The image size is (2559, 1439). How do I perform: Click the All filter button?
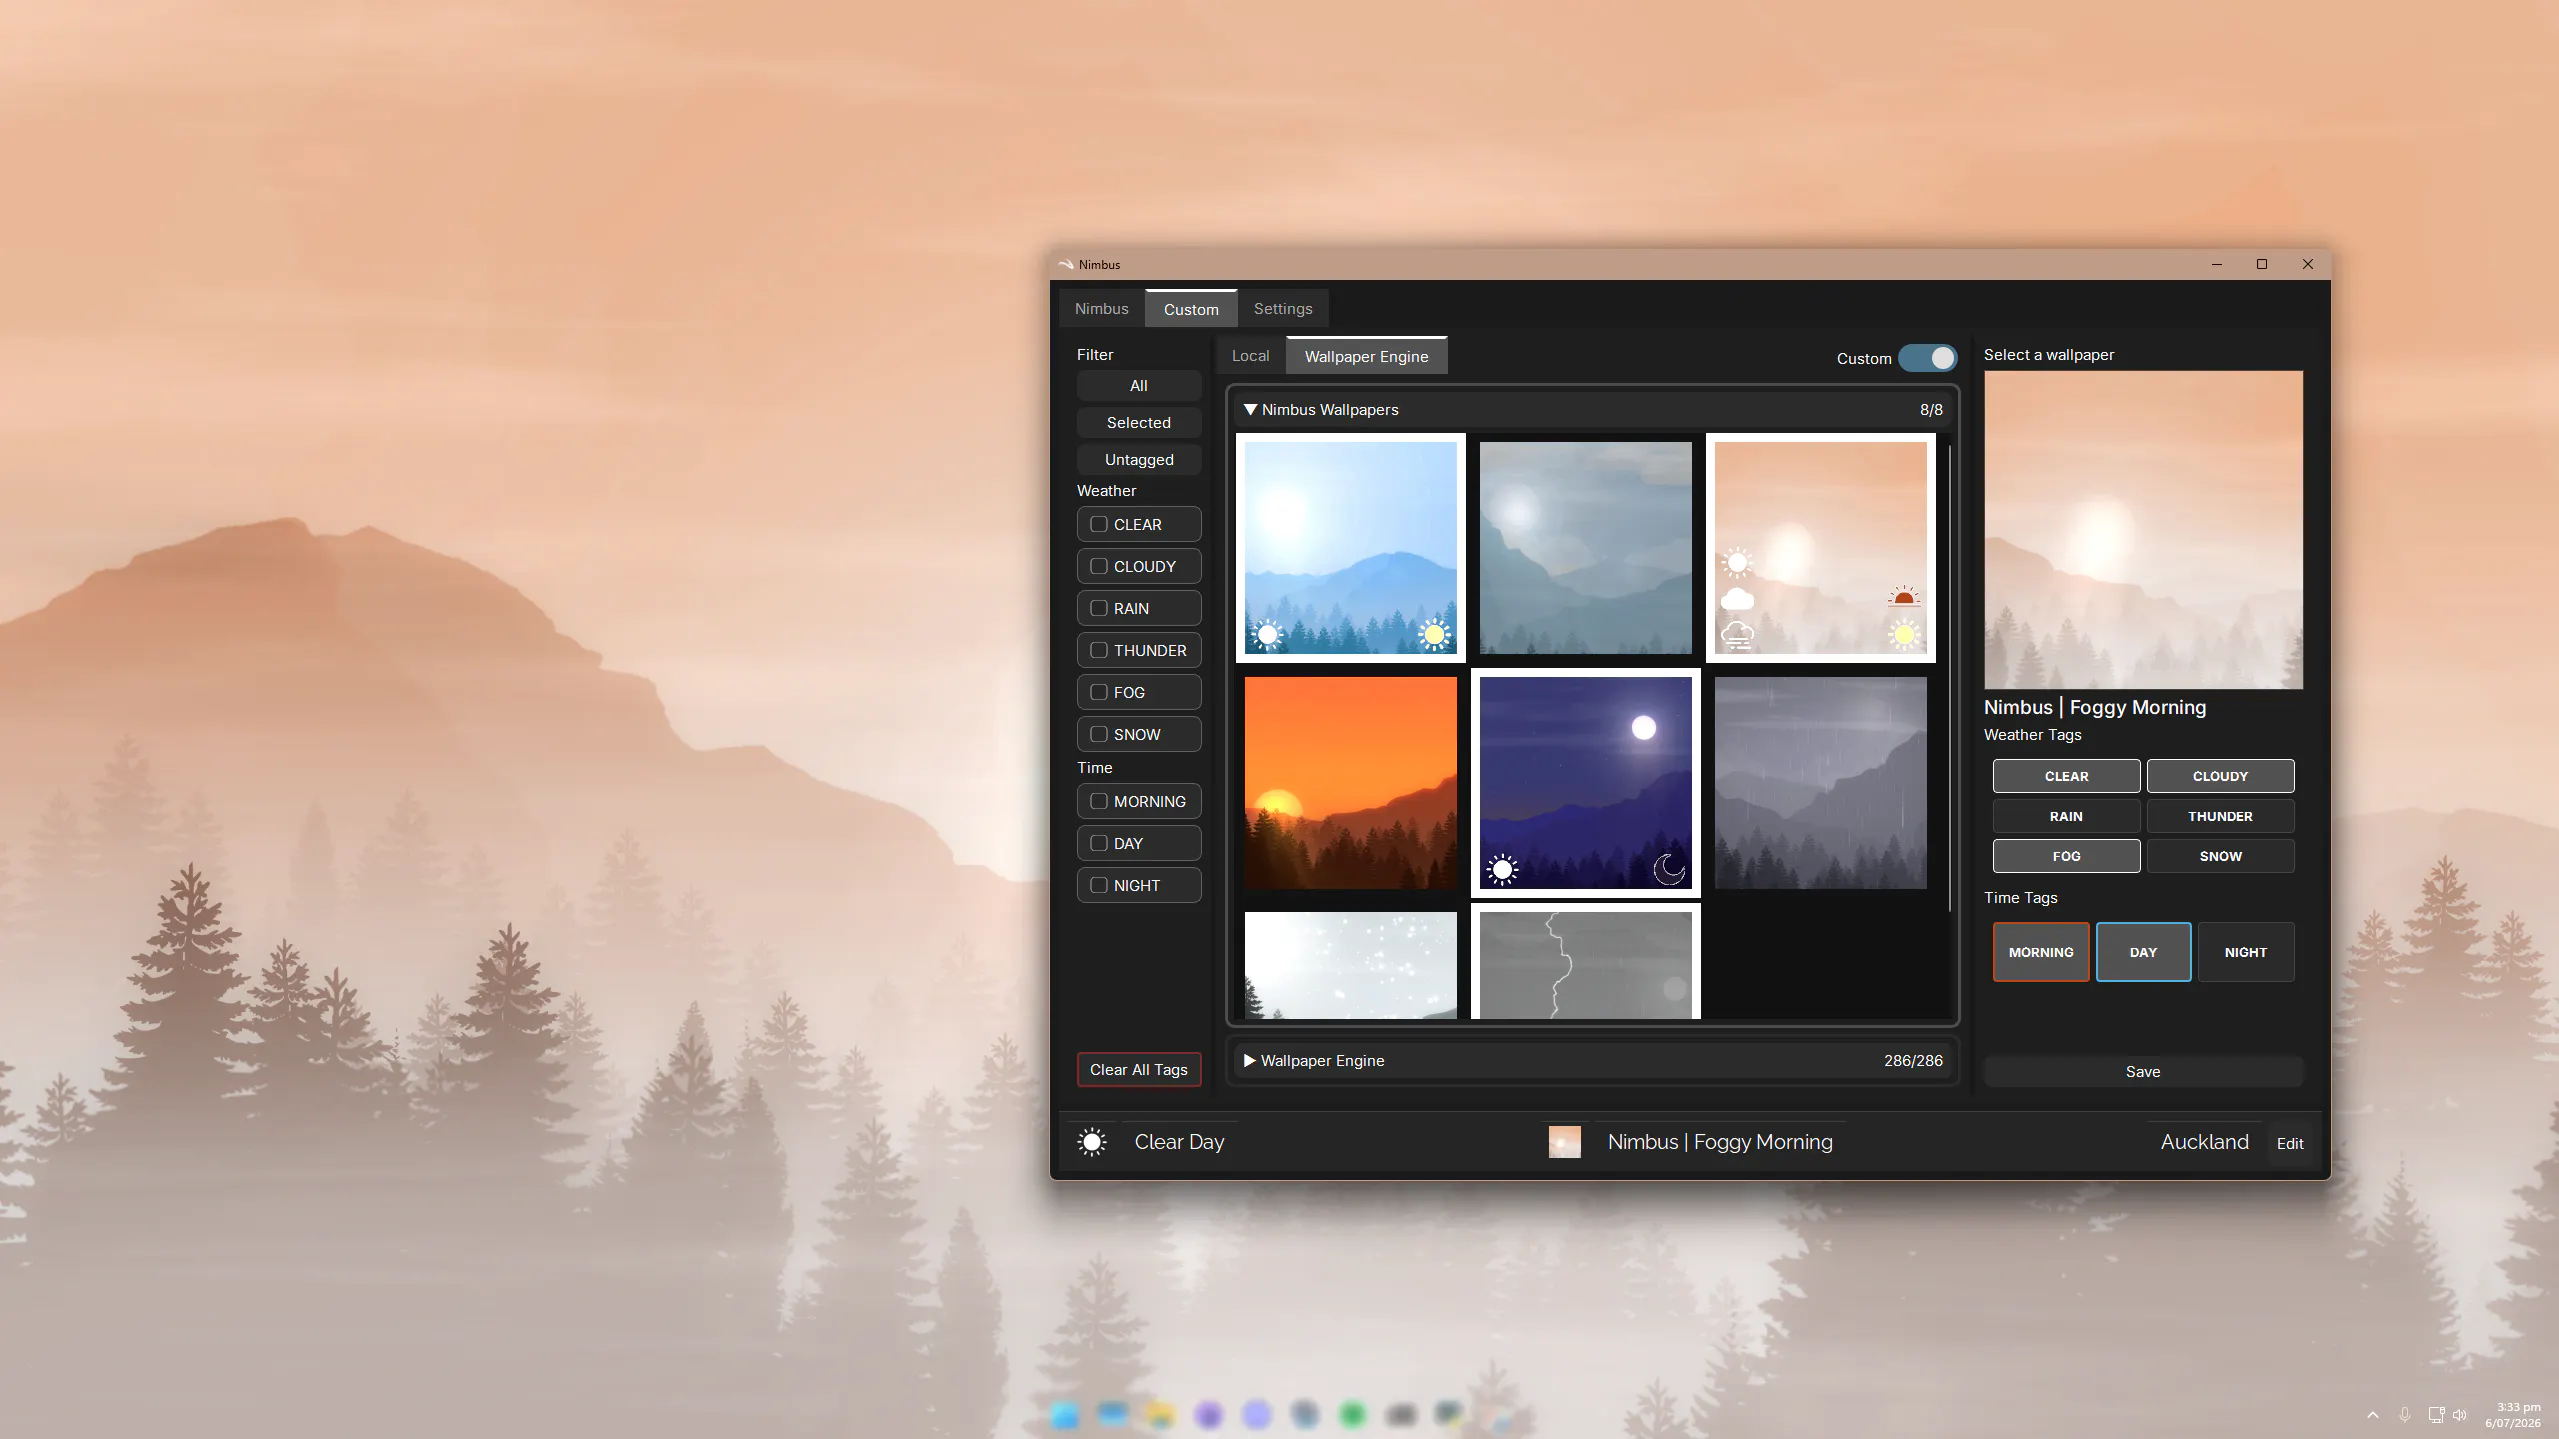point(1138,386)
